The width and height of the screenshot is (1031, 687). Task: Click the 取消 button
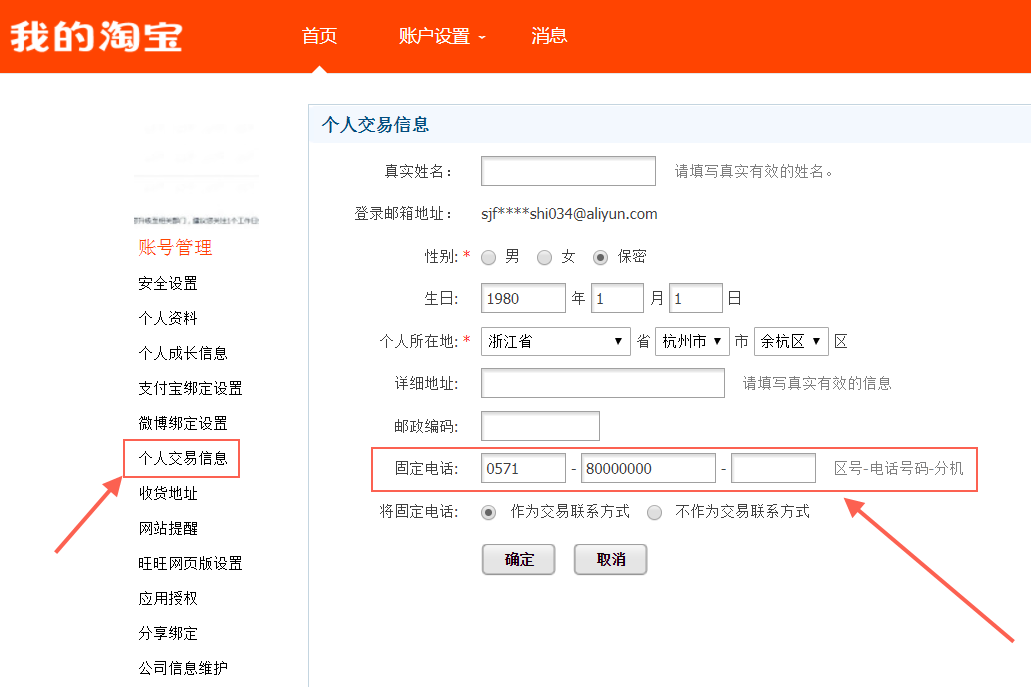pyautogui.click(x=611, y=559)
